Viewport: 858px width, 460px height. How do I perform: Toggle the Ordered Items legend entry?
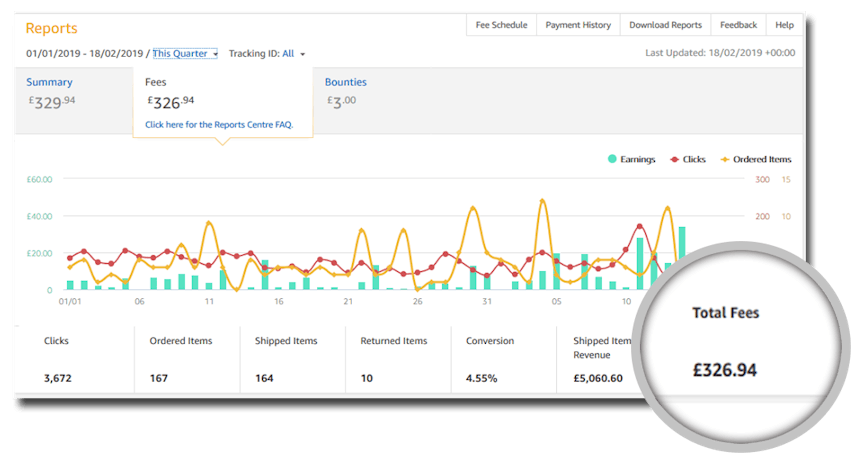click(x=725, y=159)
